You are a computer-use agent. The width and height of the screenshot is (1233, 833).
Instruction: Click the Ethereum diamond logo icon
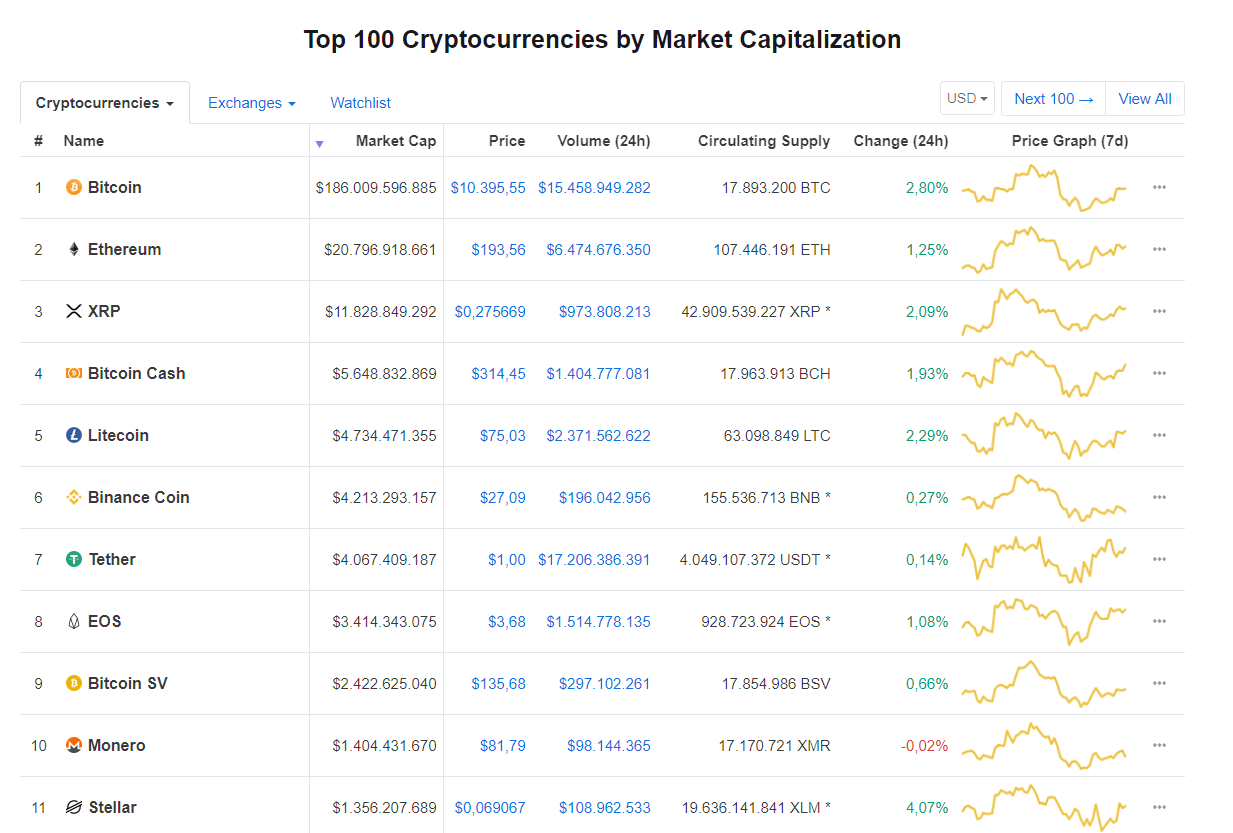[73, 249]
